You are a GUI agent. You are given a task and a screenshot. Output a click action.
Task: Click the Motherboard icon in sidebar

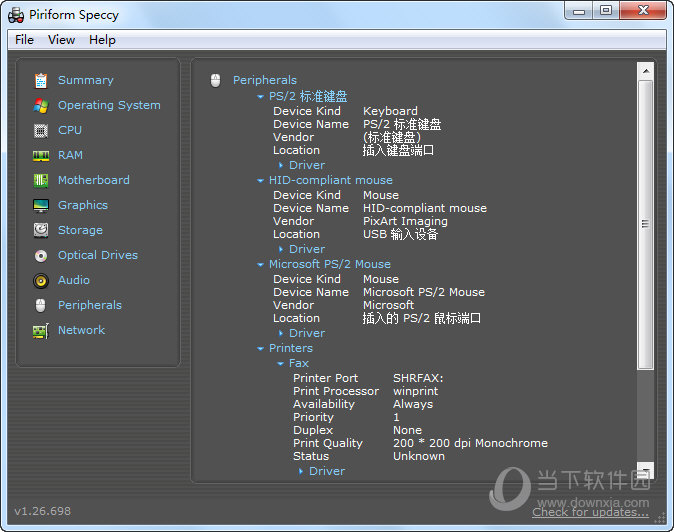tap(41, 180)
